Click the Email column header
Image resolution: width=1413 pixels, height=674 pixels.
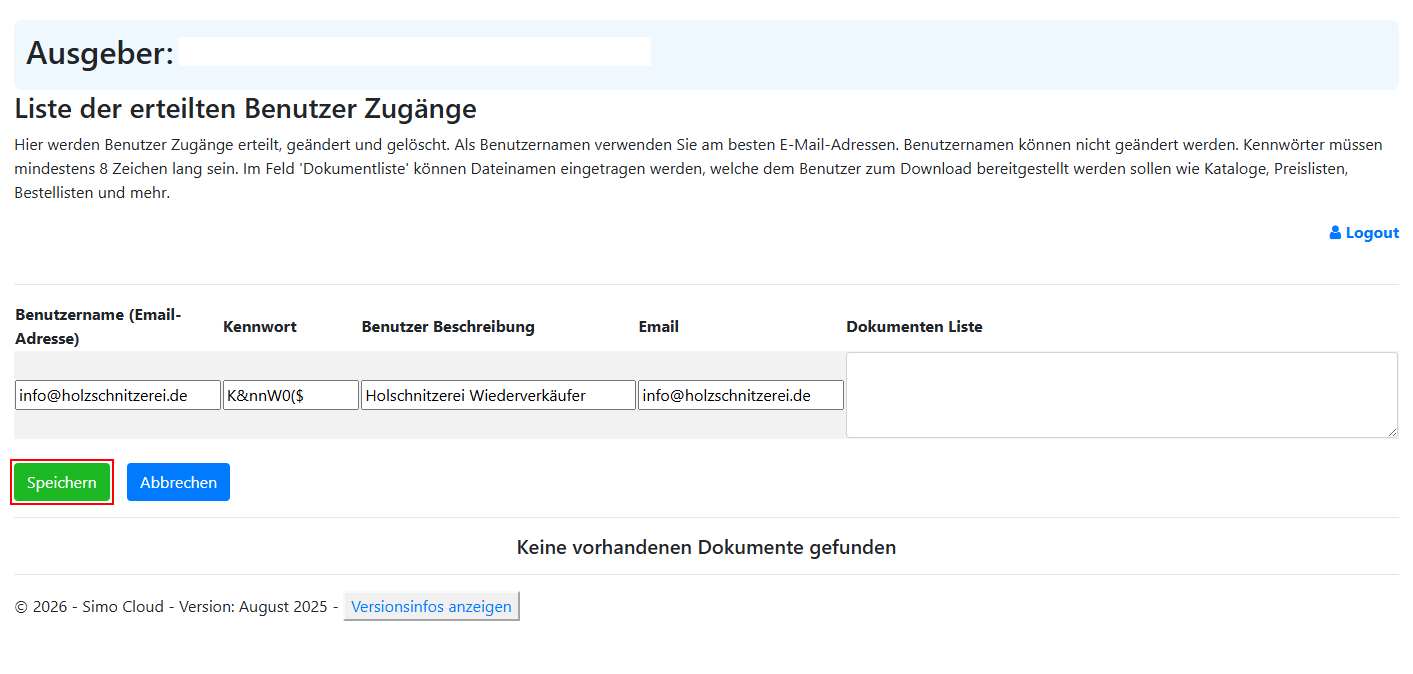tap(659, 327)
